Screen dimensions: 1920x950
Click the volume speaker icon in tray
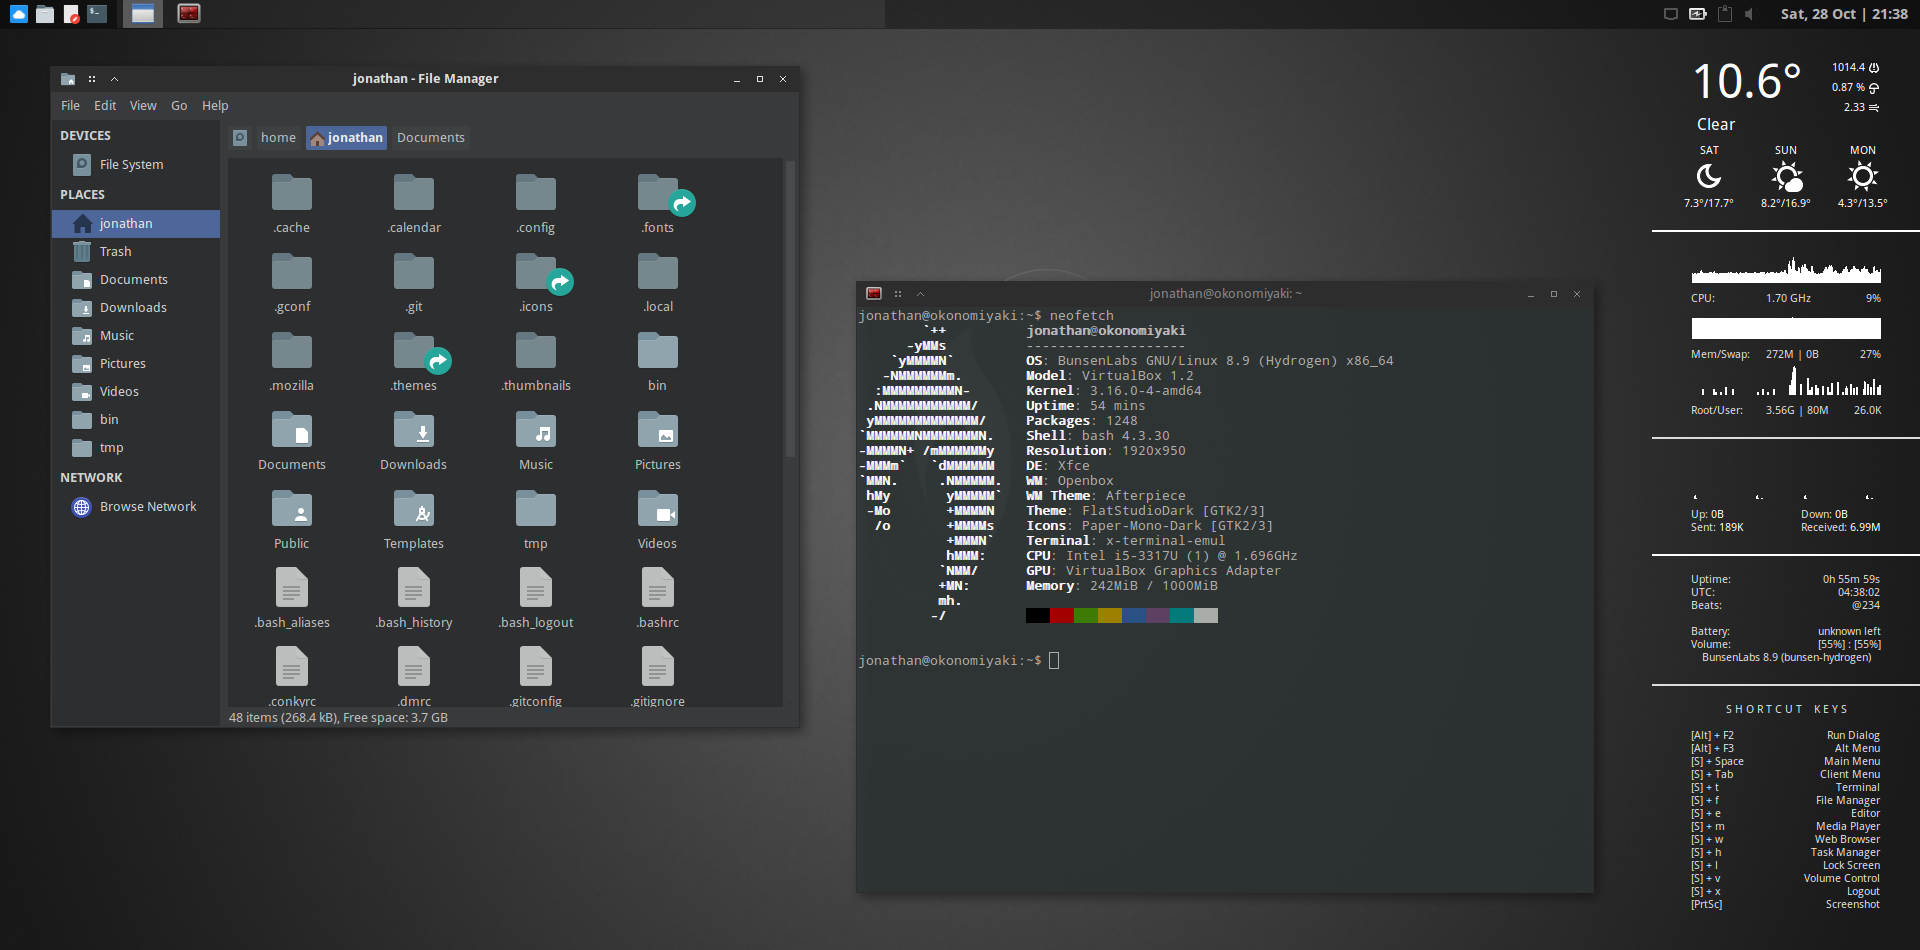[1750, 14]
